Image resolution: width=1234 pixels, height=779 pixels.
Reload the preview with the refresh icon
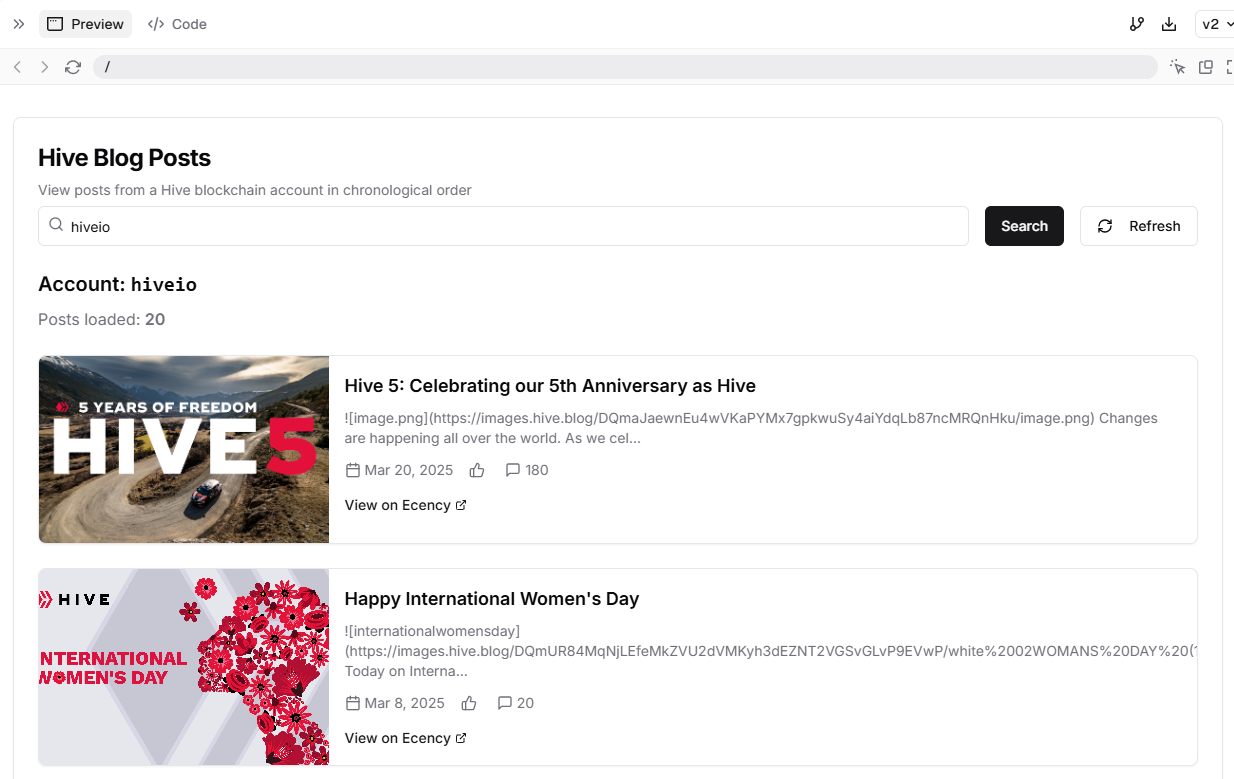[x=73, y=67]
